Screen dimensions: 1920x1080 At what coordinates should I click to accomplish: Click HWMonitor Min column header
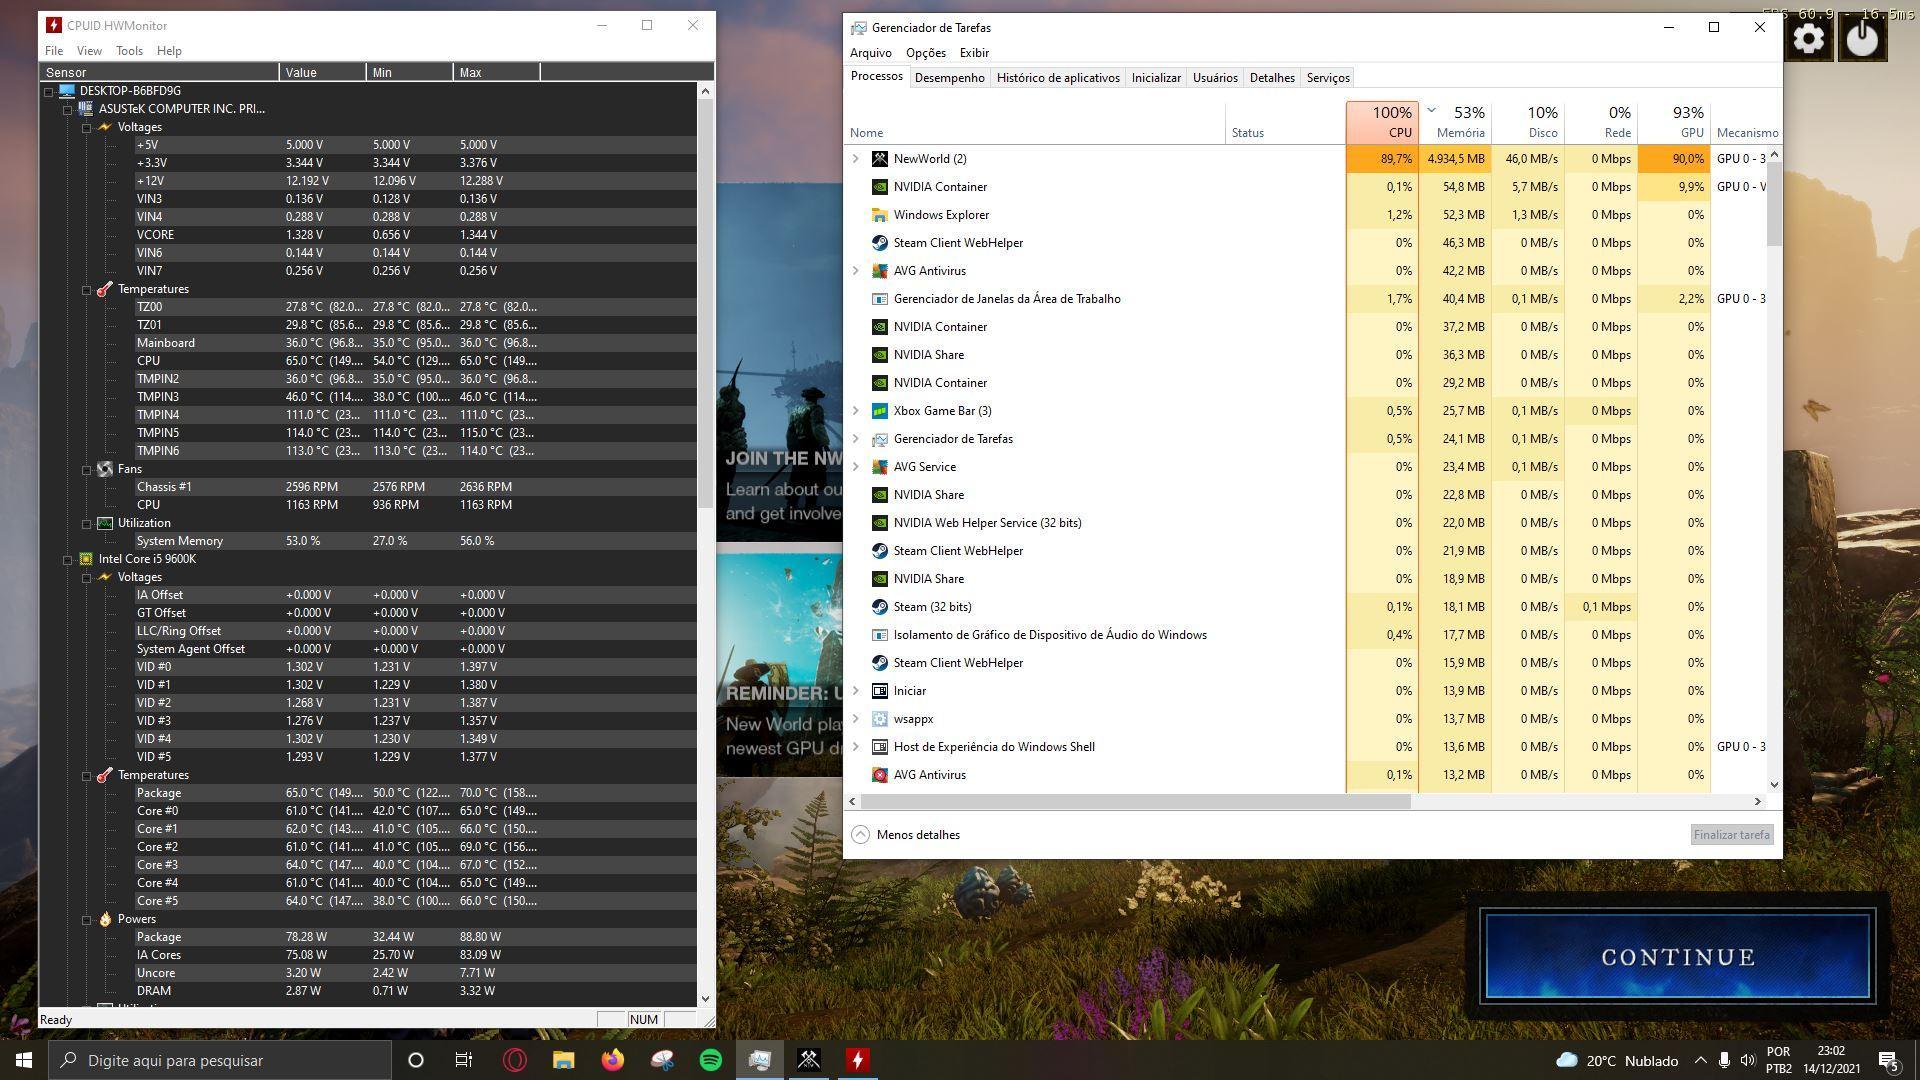coord(408,72)
